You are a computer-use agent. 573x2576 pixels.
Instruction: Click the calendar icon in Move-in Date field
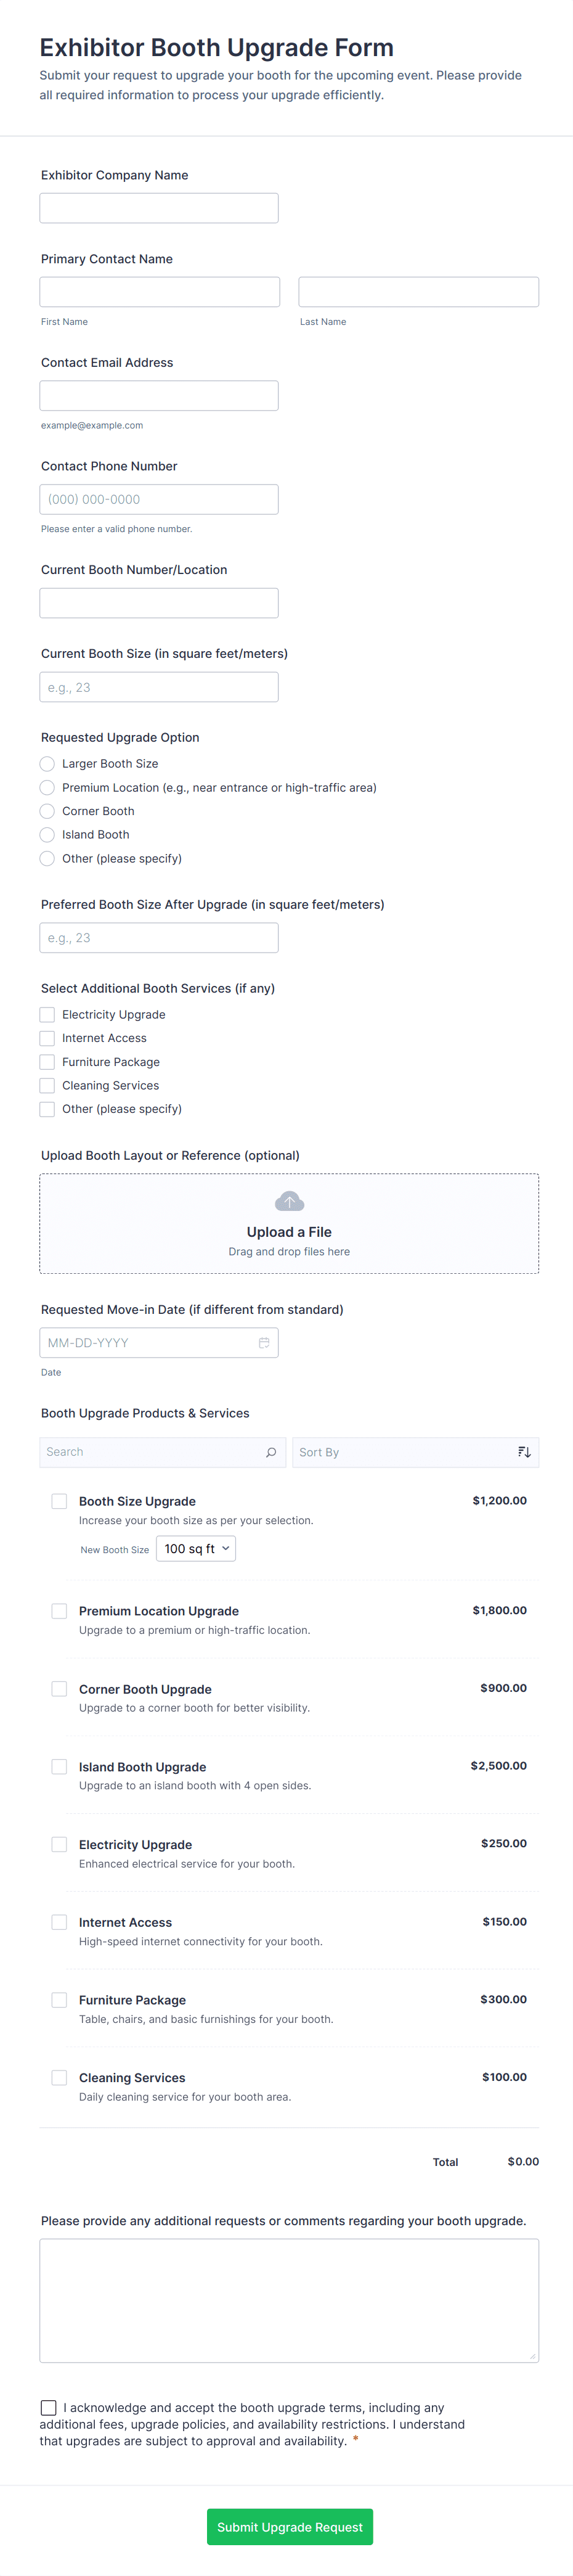pyautogui.click(x=264, y=1342)
